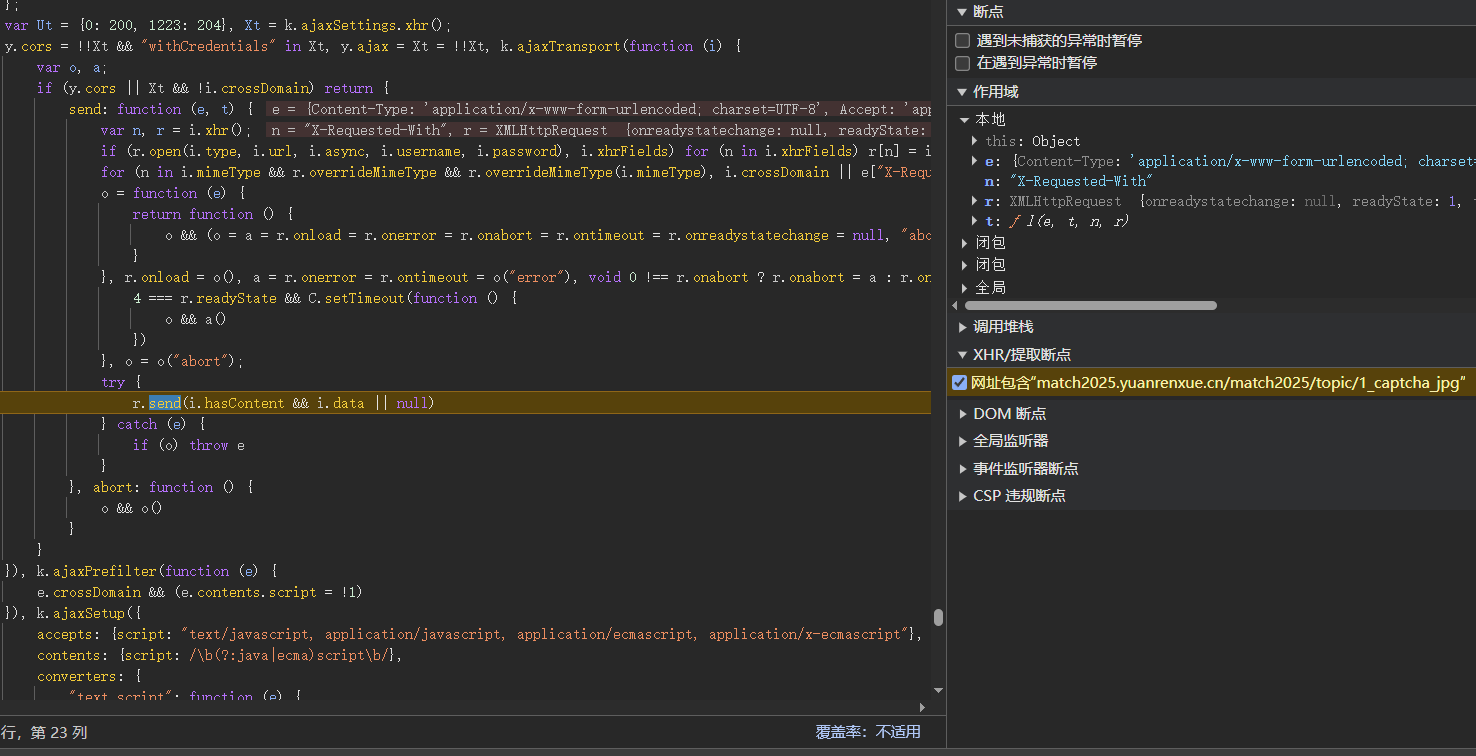The height and width of the screenshot is (756, 1476).
Task: Click the send: function (e, t) code
Action: coord(161,109)
